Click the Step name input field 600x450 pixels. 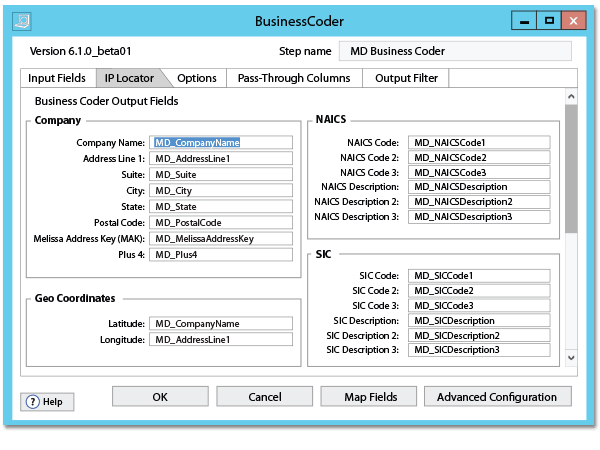(455, 51)
